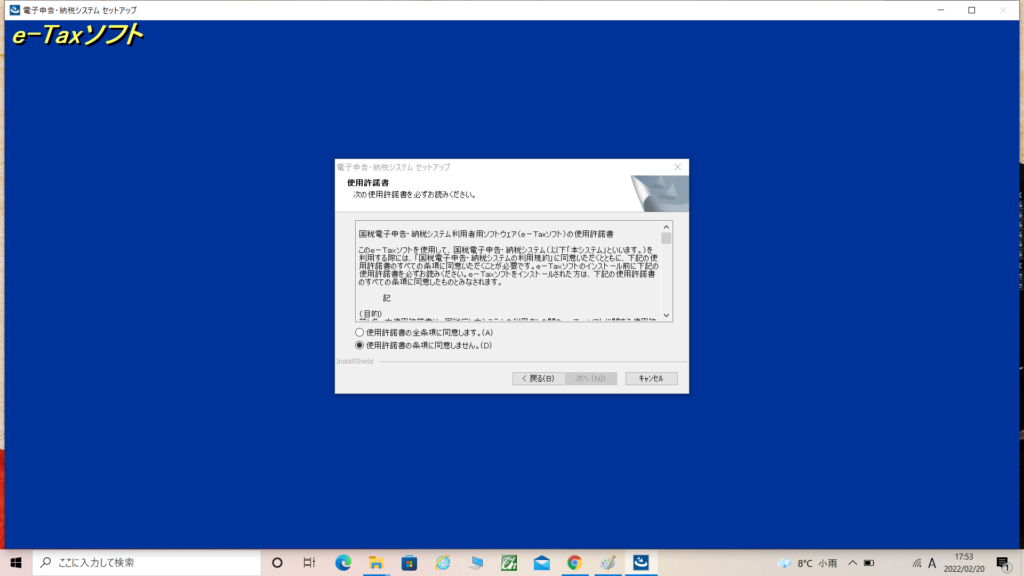This screenshot has width=1024, height=576.
Task: Click the 戻る(B) back button
Action: pos(538,379)
